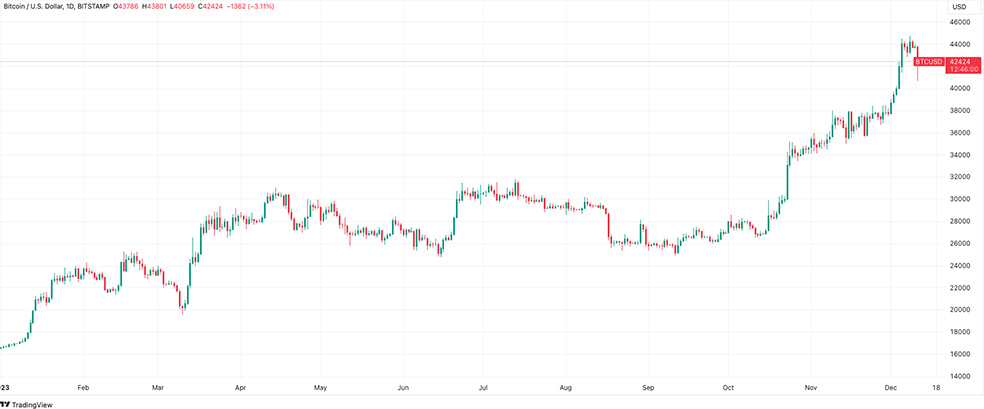Click the 18 date label on time axis
Image resolution: width=984 pixels, height=409 pixels.
(x=933, y=386)
